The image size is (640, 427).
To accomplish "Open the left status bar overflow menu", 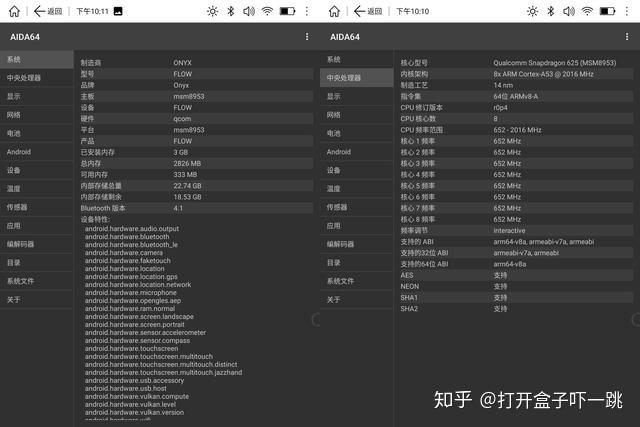I will coord(307,11).
